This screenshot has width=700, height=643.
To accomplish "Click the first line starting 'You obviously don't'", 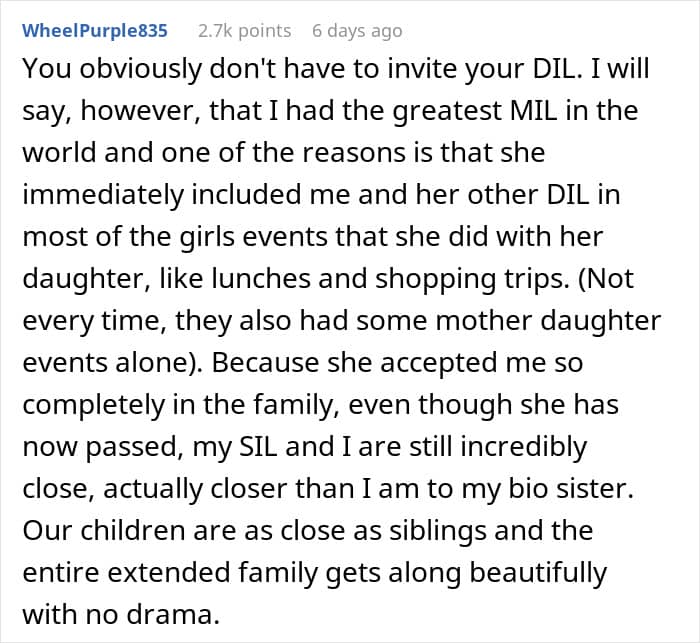I will (x=335, y=69).
